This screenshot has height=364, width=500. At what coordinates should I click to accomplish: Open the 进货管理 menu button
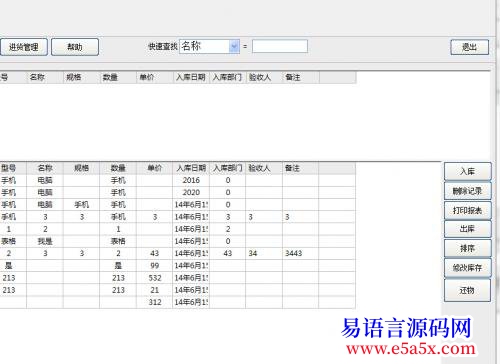pos(24,47)
